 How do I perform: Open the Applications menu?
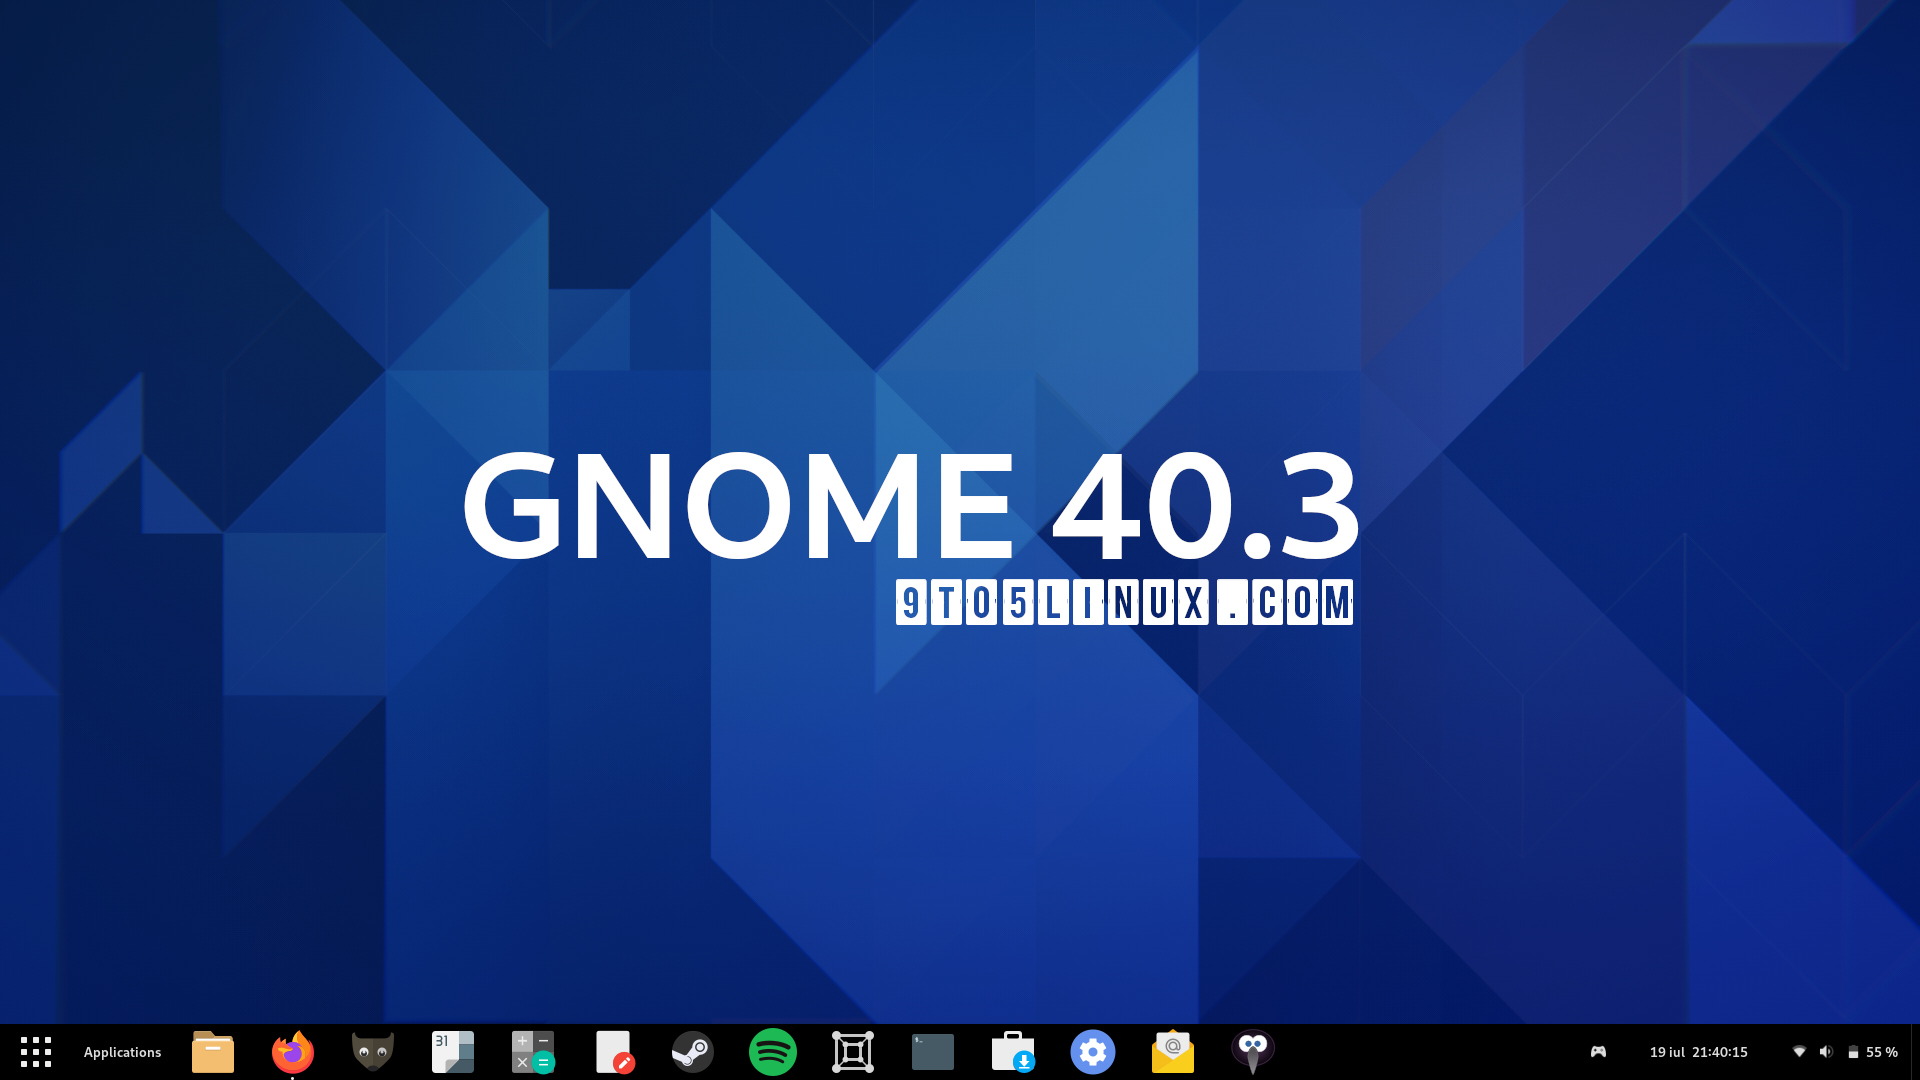click(122, 1052)
